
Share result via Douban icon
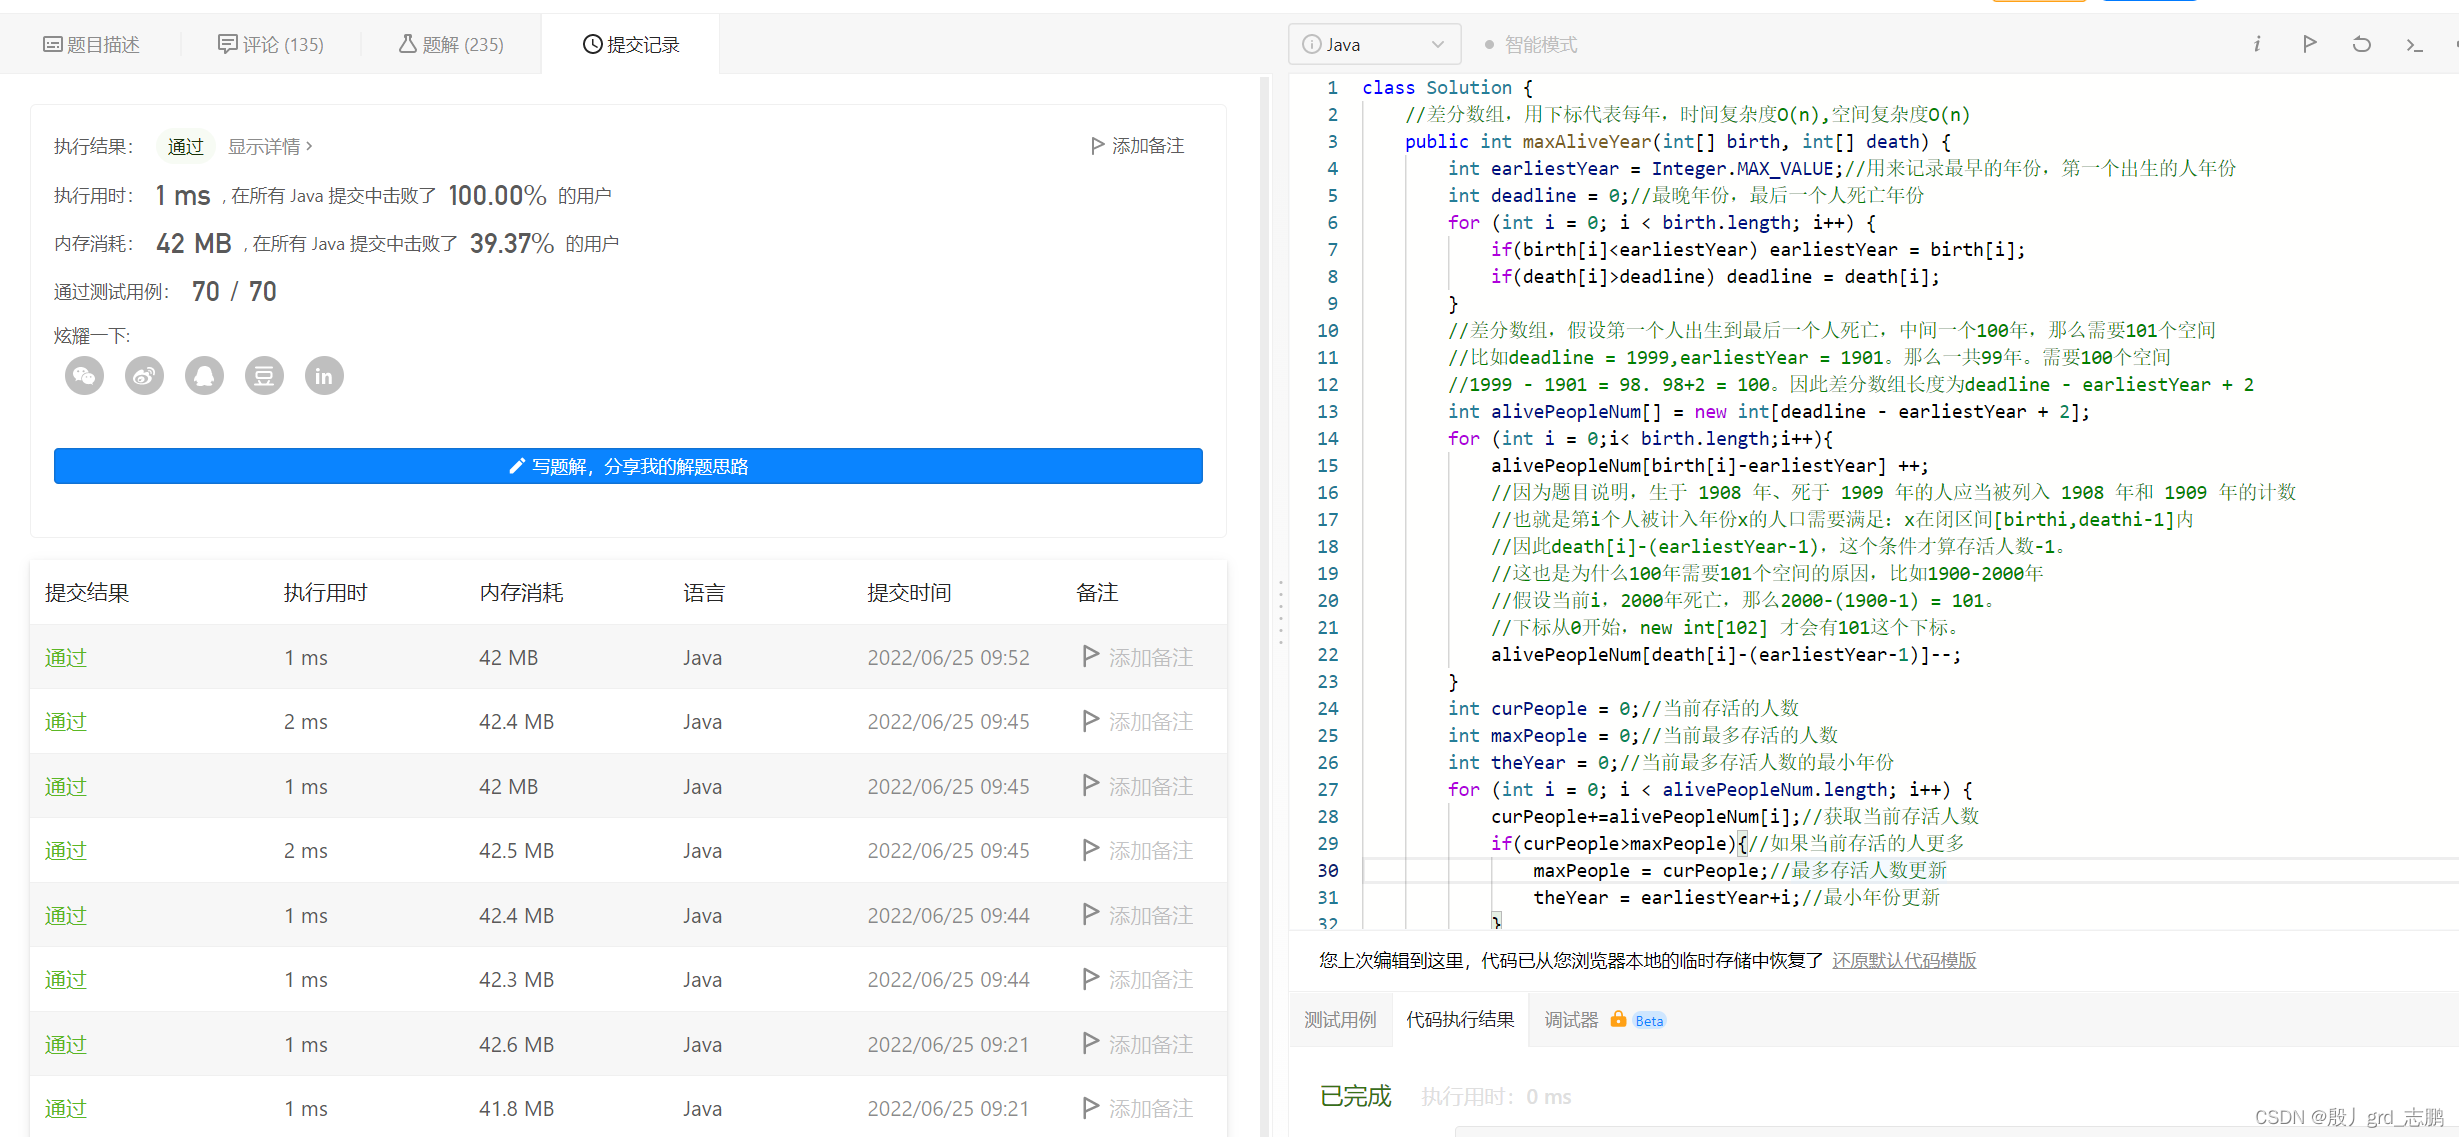(264, 376)
